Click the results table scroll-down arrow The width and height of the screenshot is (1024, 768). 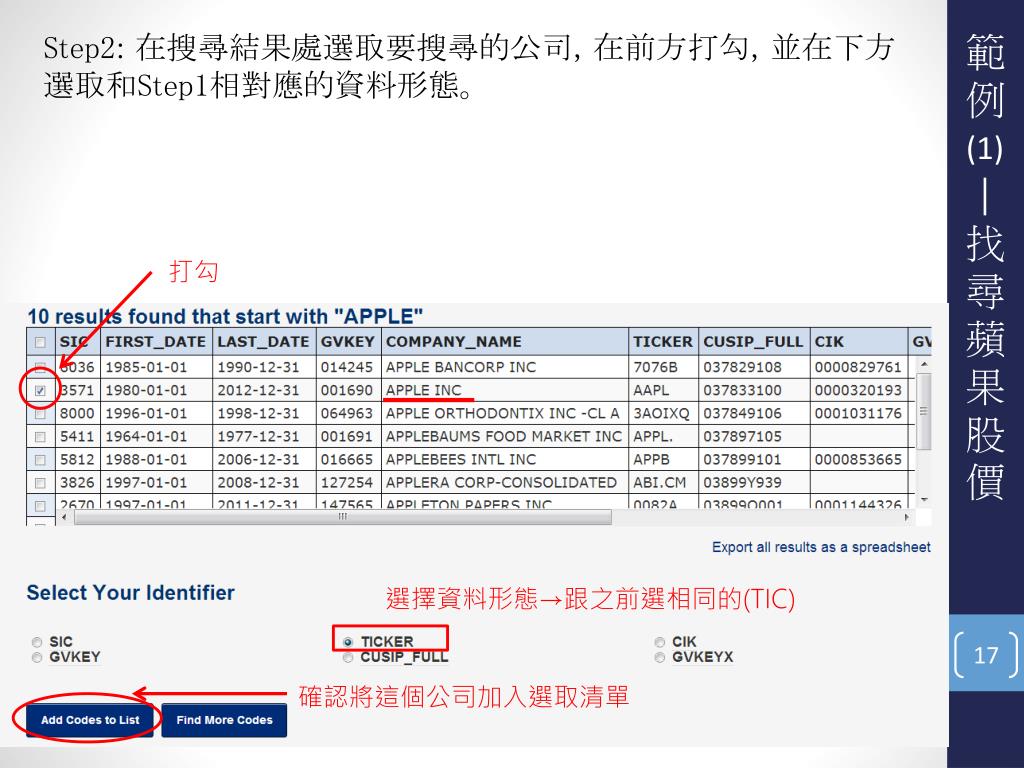[x=923, y=500]
